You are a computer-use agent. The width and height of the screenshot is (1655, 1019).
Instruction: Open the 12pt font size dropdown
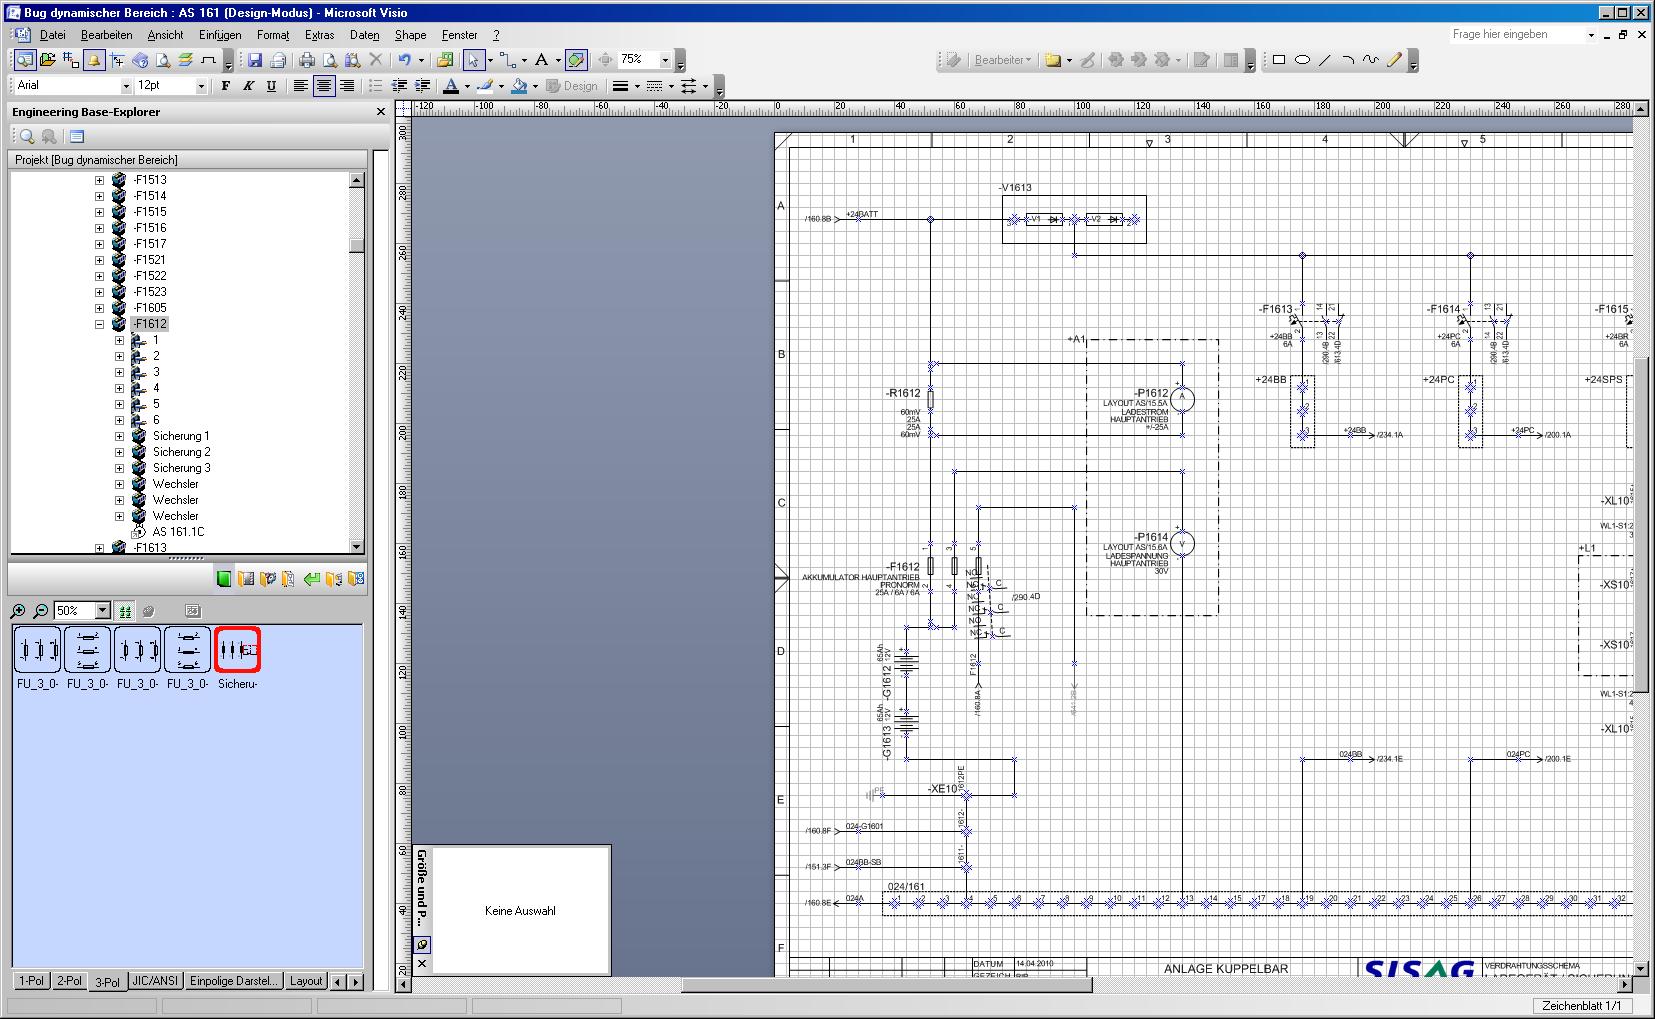pyautogui.click(x=201, y=86)
